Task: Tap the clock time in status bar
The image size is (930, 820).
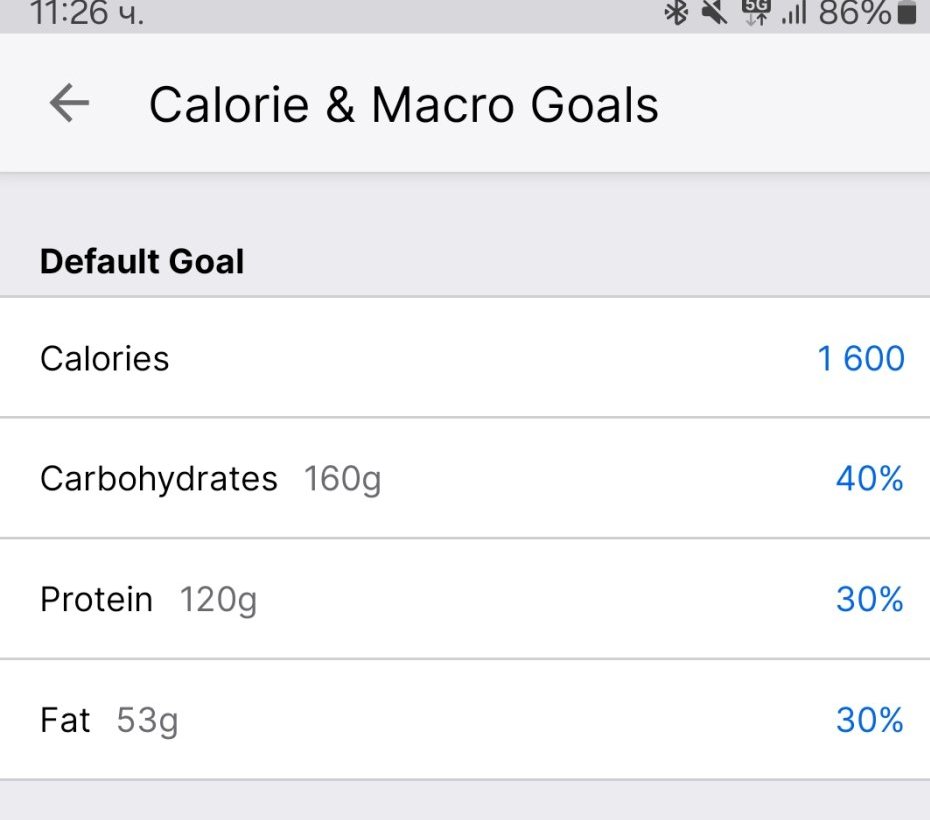Action: (87, 13)
